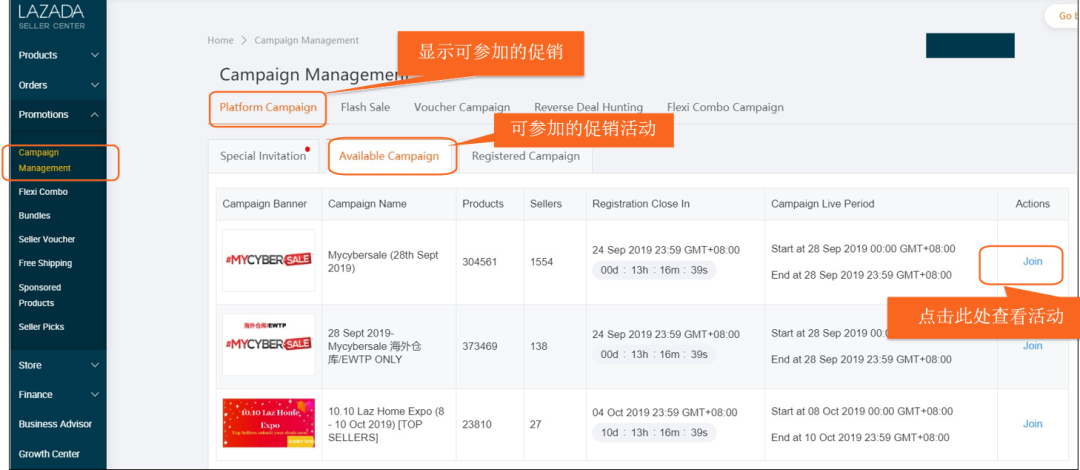Click campaign name Mycybersale (28th Sept 2019)
Screen dimensions: 1080x470
(x=383, y=262)
